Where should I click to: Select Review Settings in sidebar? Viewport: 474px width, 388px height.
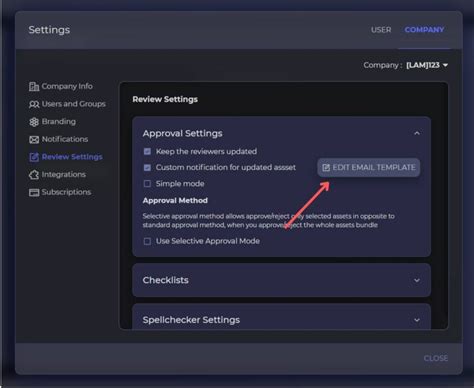click(x=66, y=157)
